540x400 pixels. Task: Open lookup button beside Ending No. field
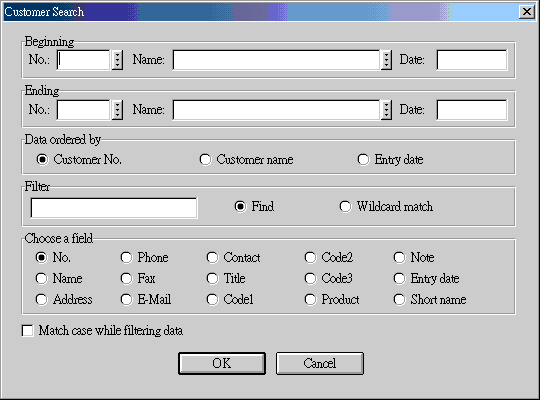pyautogui.click(x=117, y=110)
